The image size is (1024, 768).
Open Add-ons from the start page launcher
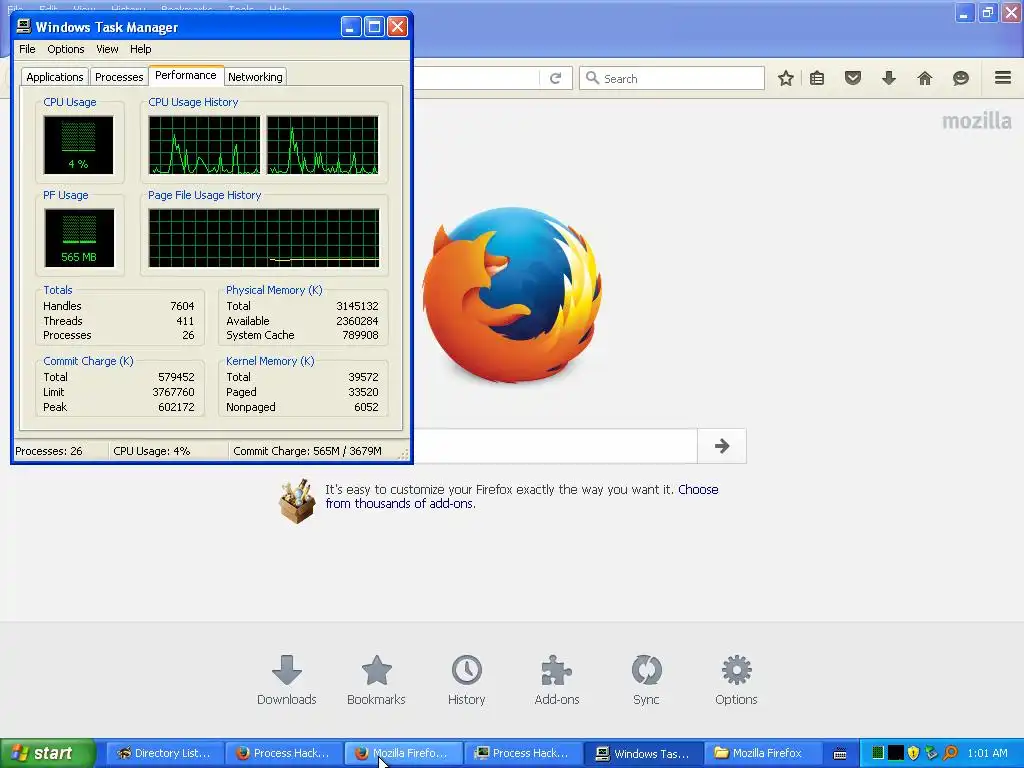point(556,680)
